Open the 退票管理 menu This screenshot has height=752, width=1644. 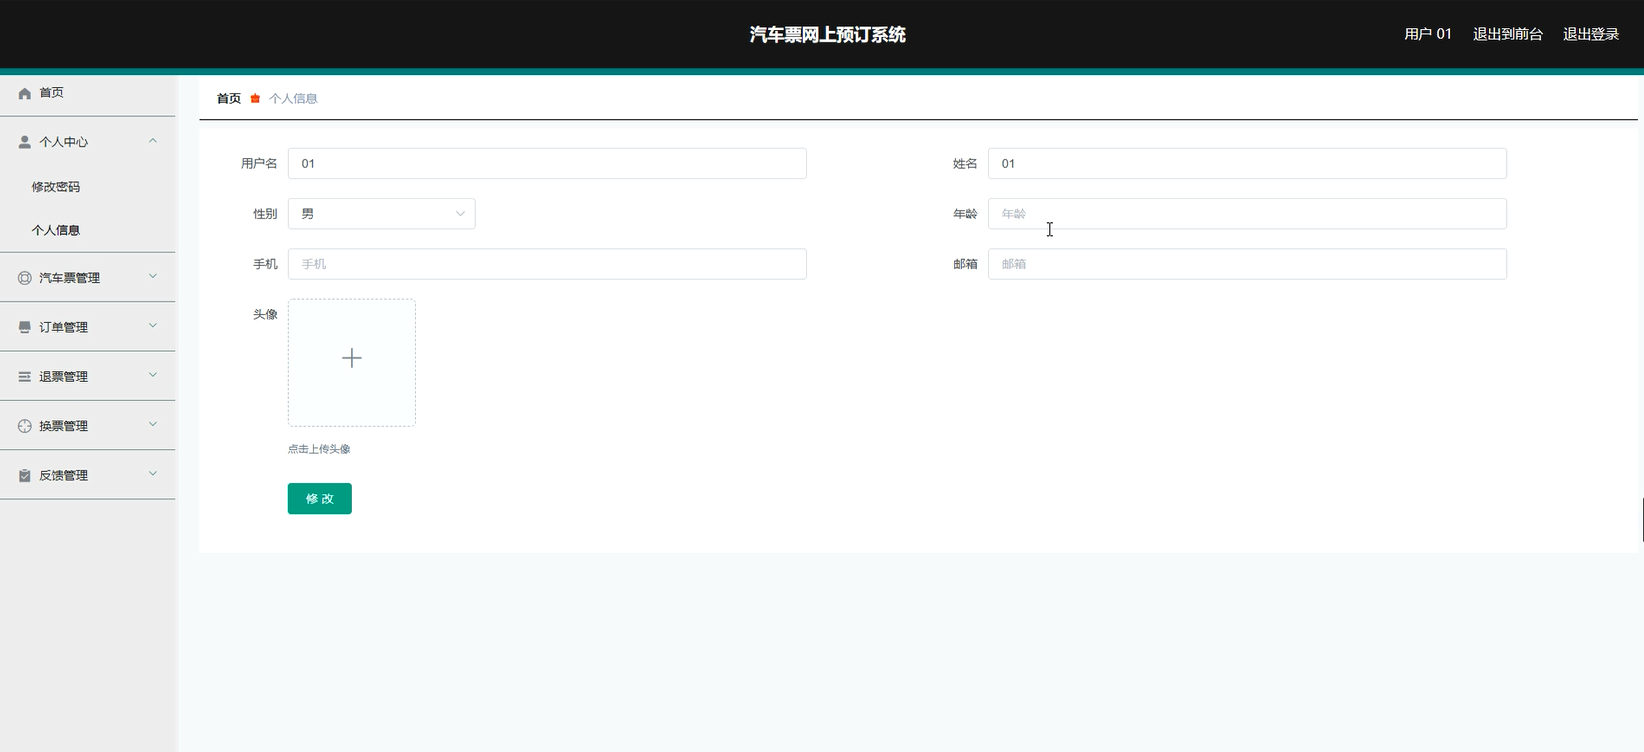pos(88,377)
